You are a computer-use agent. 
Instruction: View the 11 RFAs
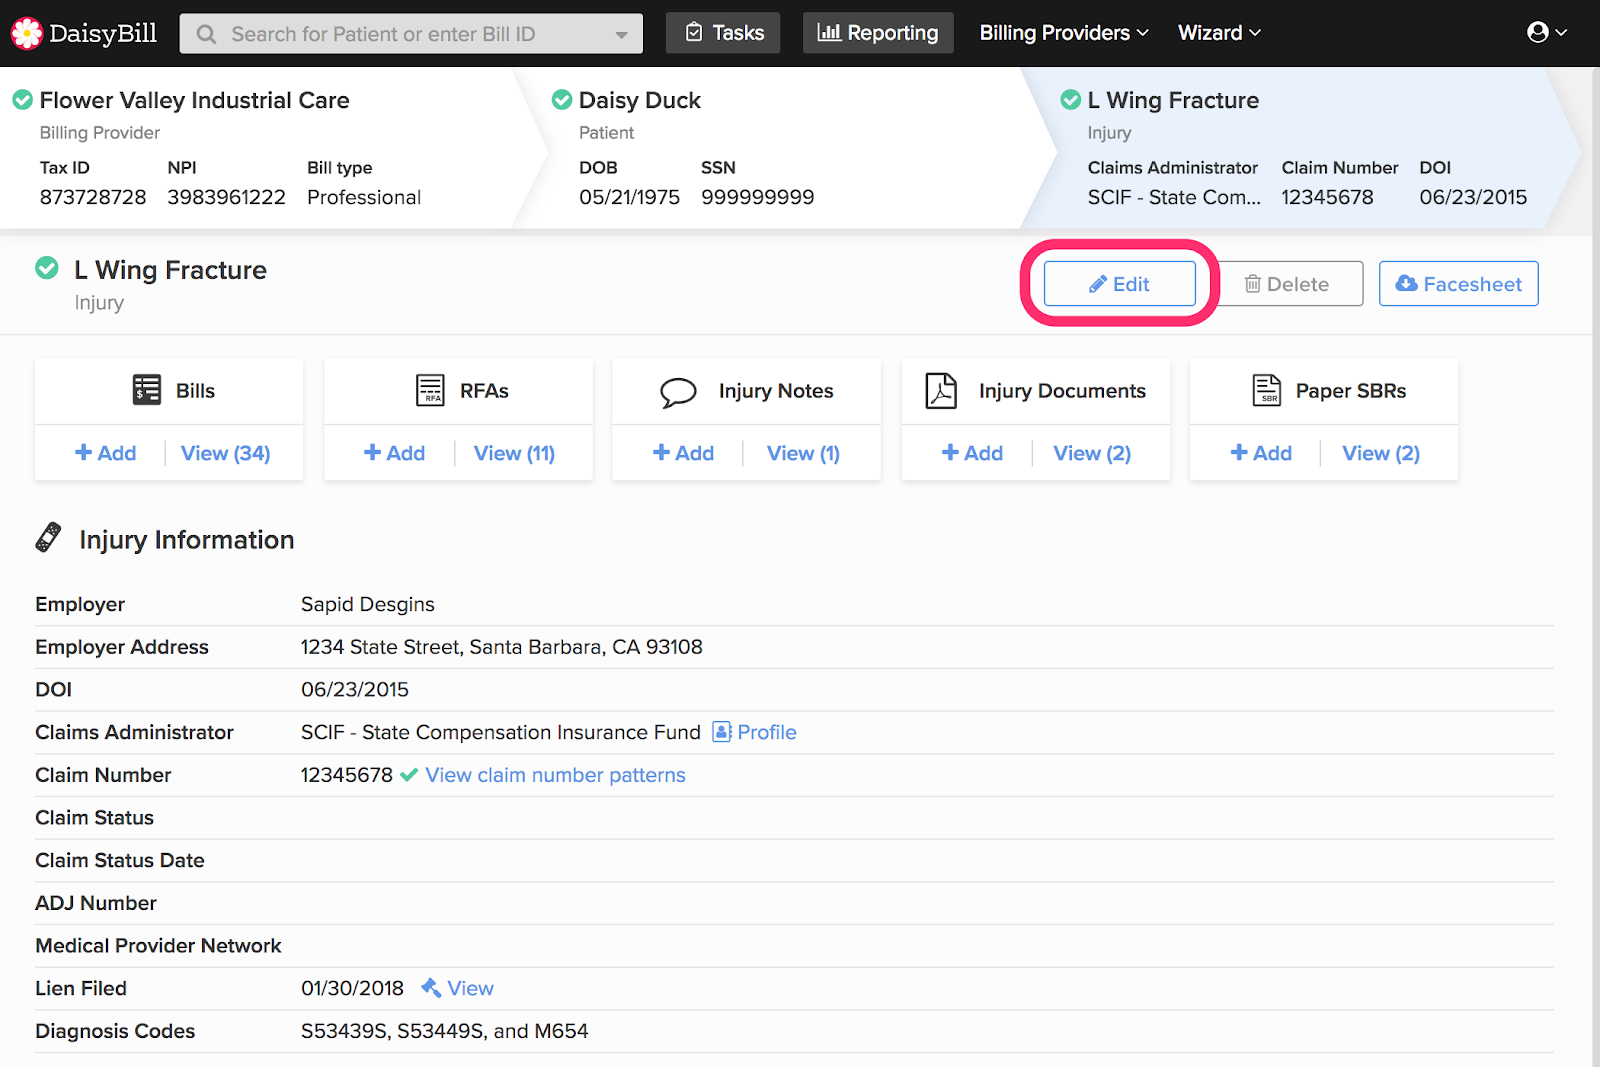click(x=514, y=453)
